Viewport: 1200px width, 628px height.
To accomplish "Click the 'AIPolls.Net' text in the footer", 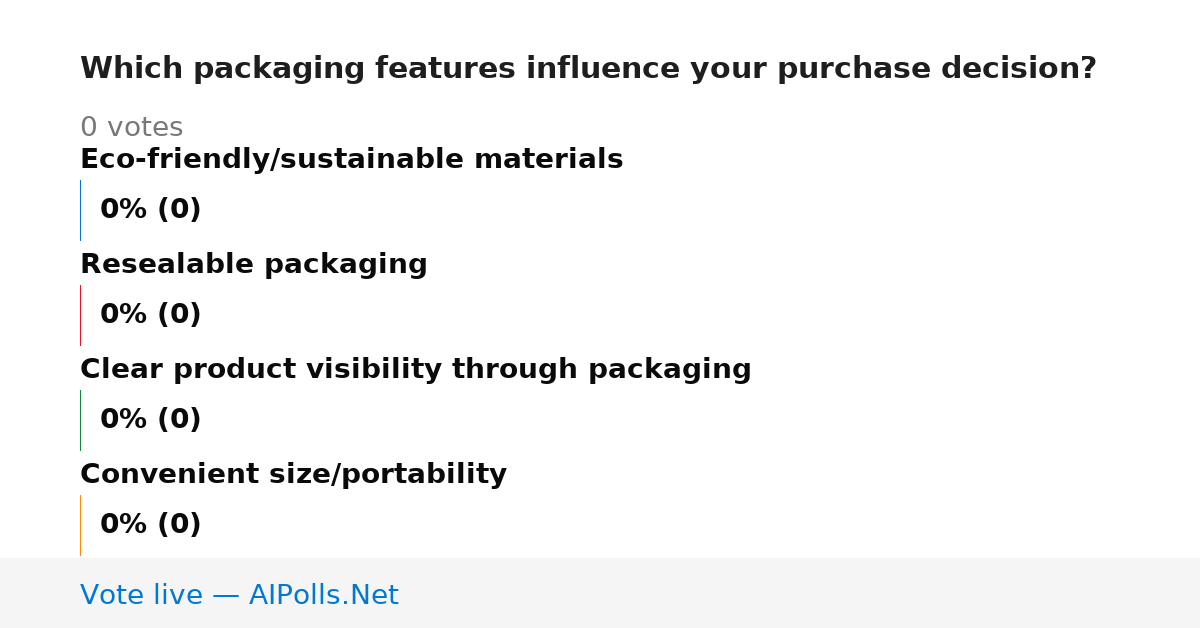I will [x=323, y=595].
